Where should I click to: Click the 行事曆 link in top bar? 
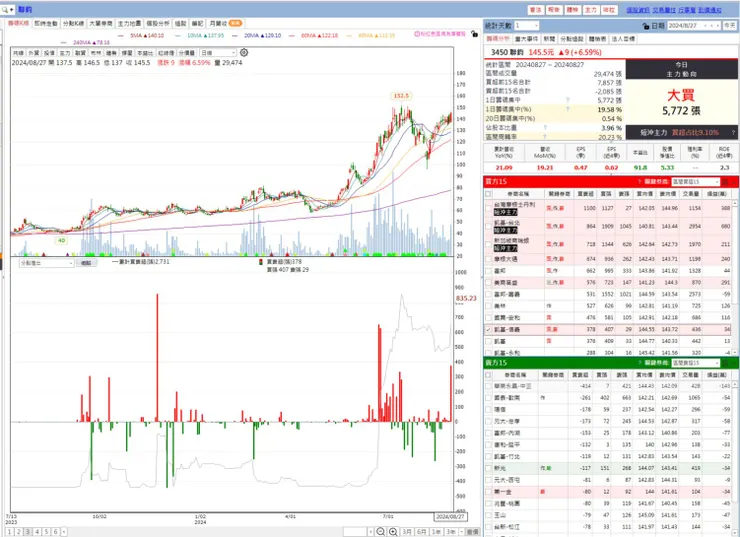pos(687,10)
